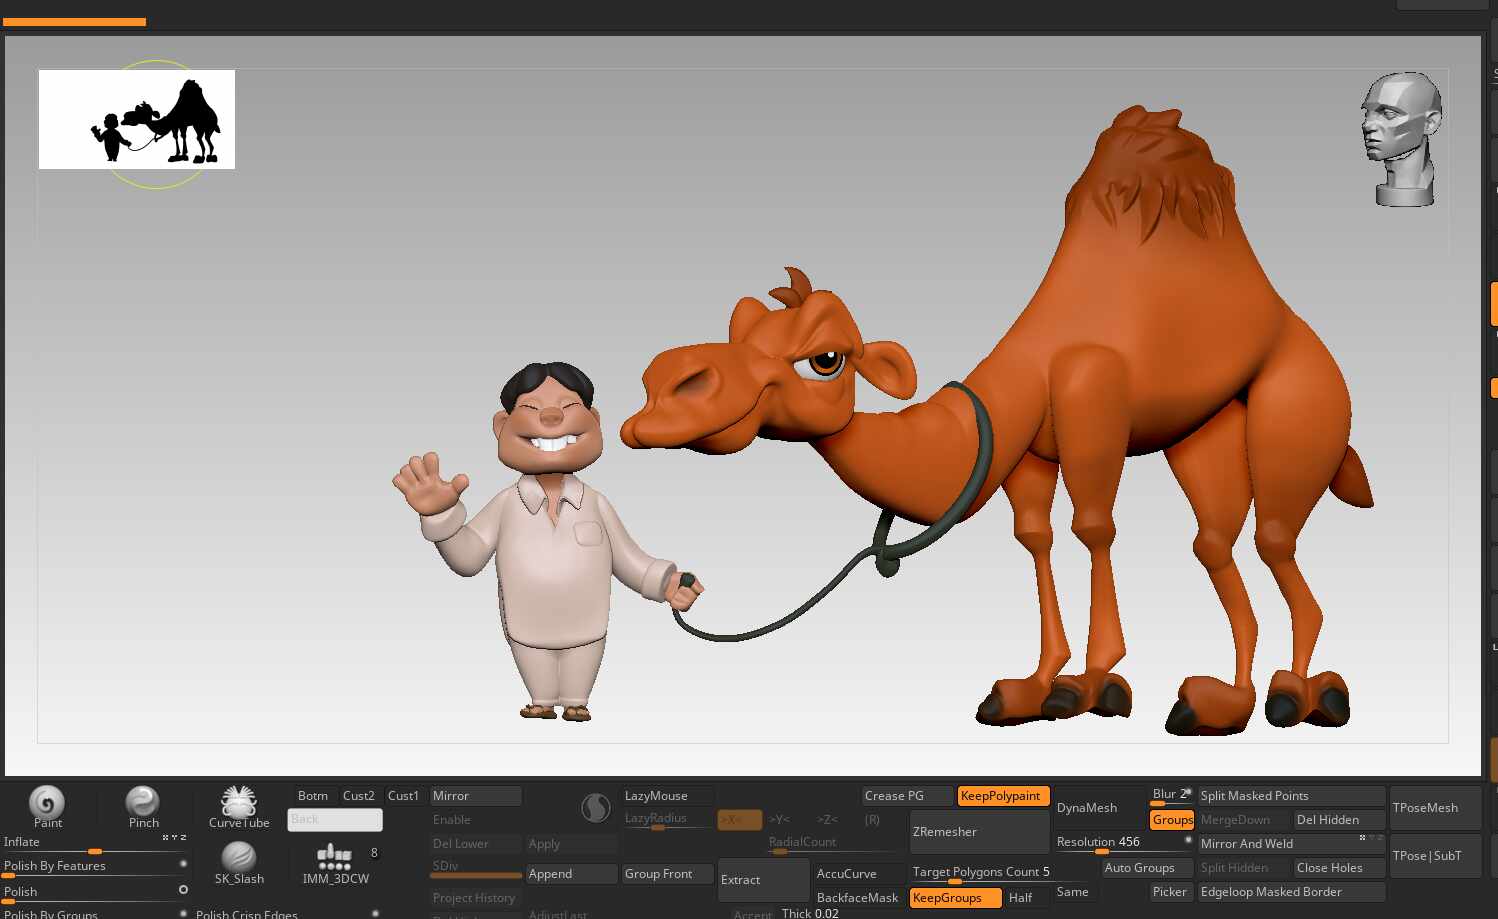Enable LazyMouse
Screen dimensions: 1498x919
tap(667, 796)
